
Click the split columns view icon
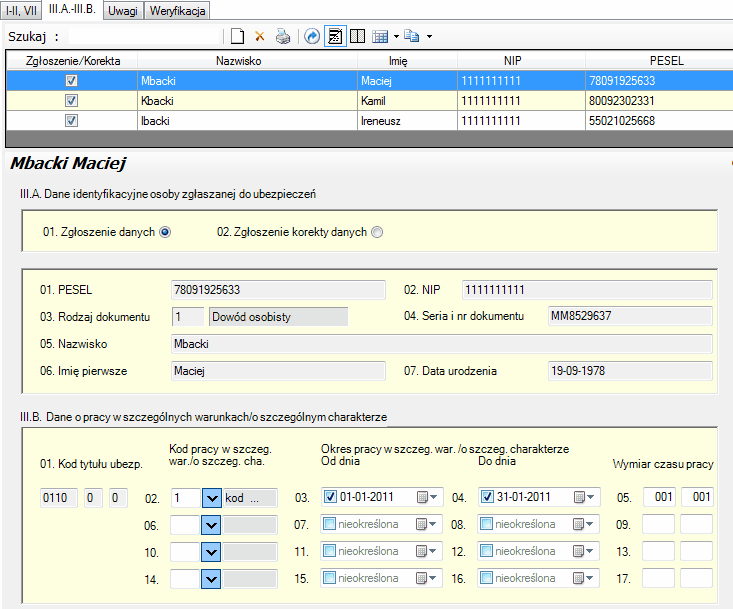click(x=357, y=37)
